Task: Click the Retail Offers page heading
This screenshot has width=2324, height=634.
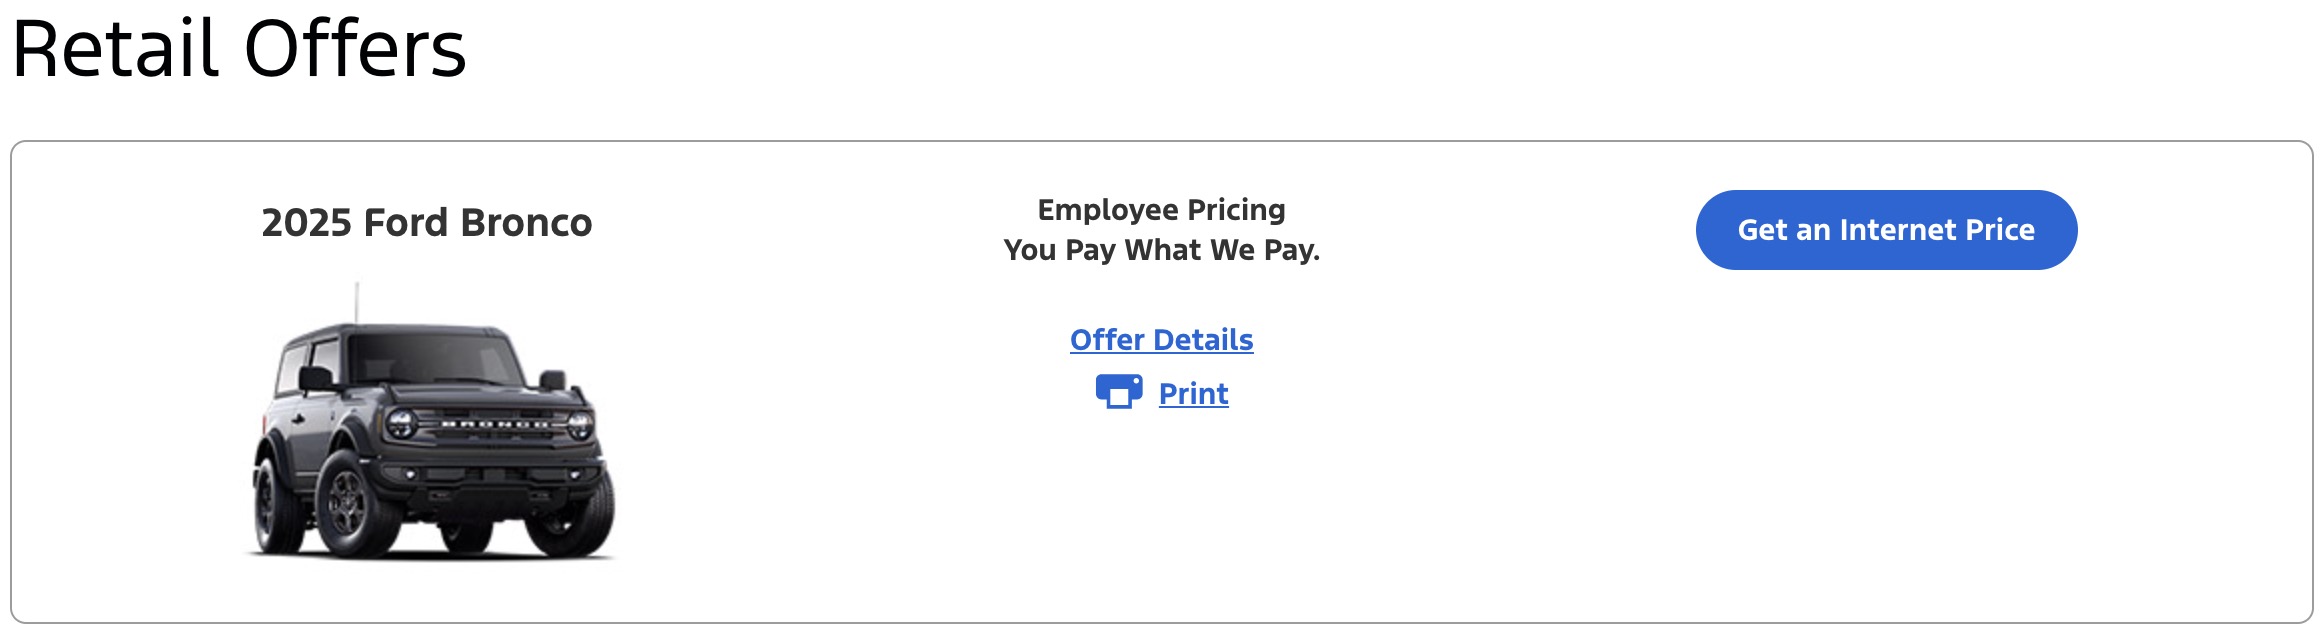Action: [239, 48]
